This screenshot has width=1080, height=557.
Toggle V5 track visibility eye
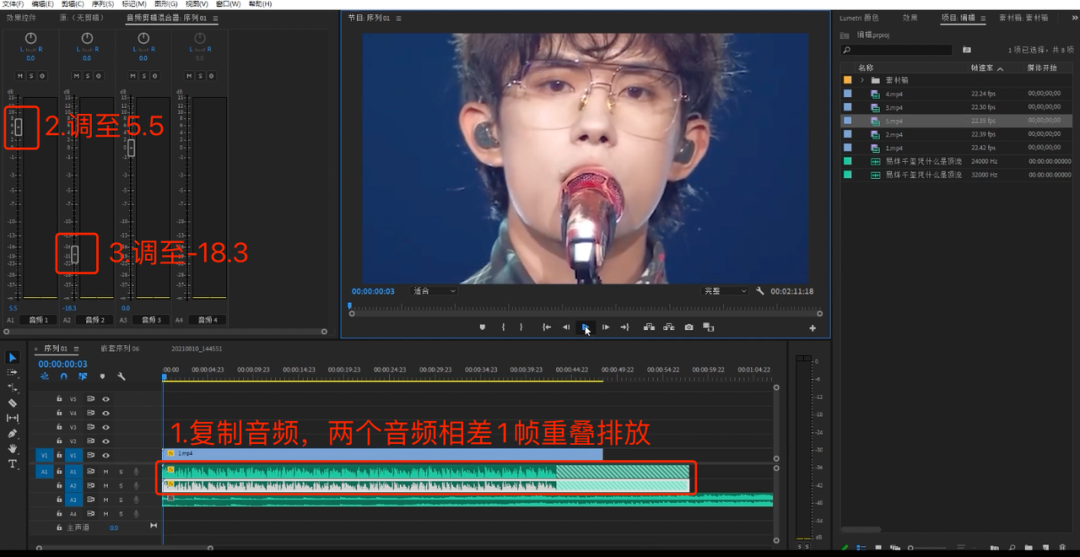pos(106,399)
